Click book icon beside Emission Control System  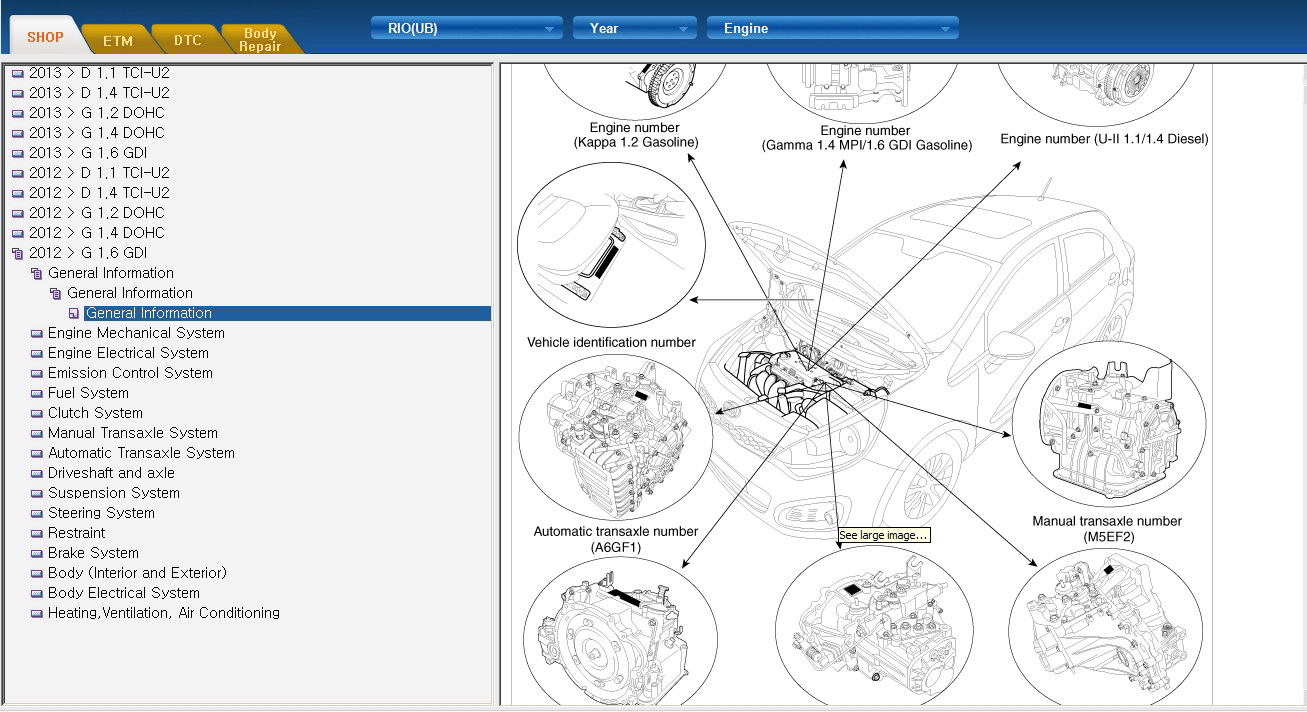tap(37, 373)
